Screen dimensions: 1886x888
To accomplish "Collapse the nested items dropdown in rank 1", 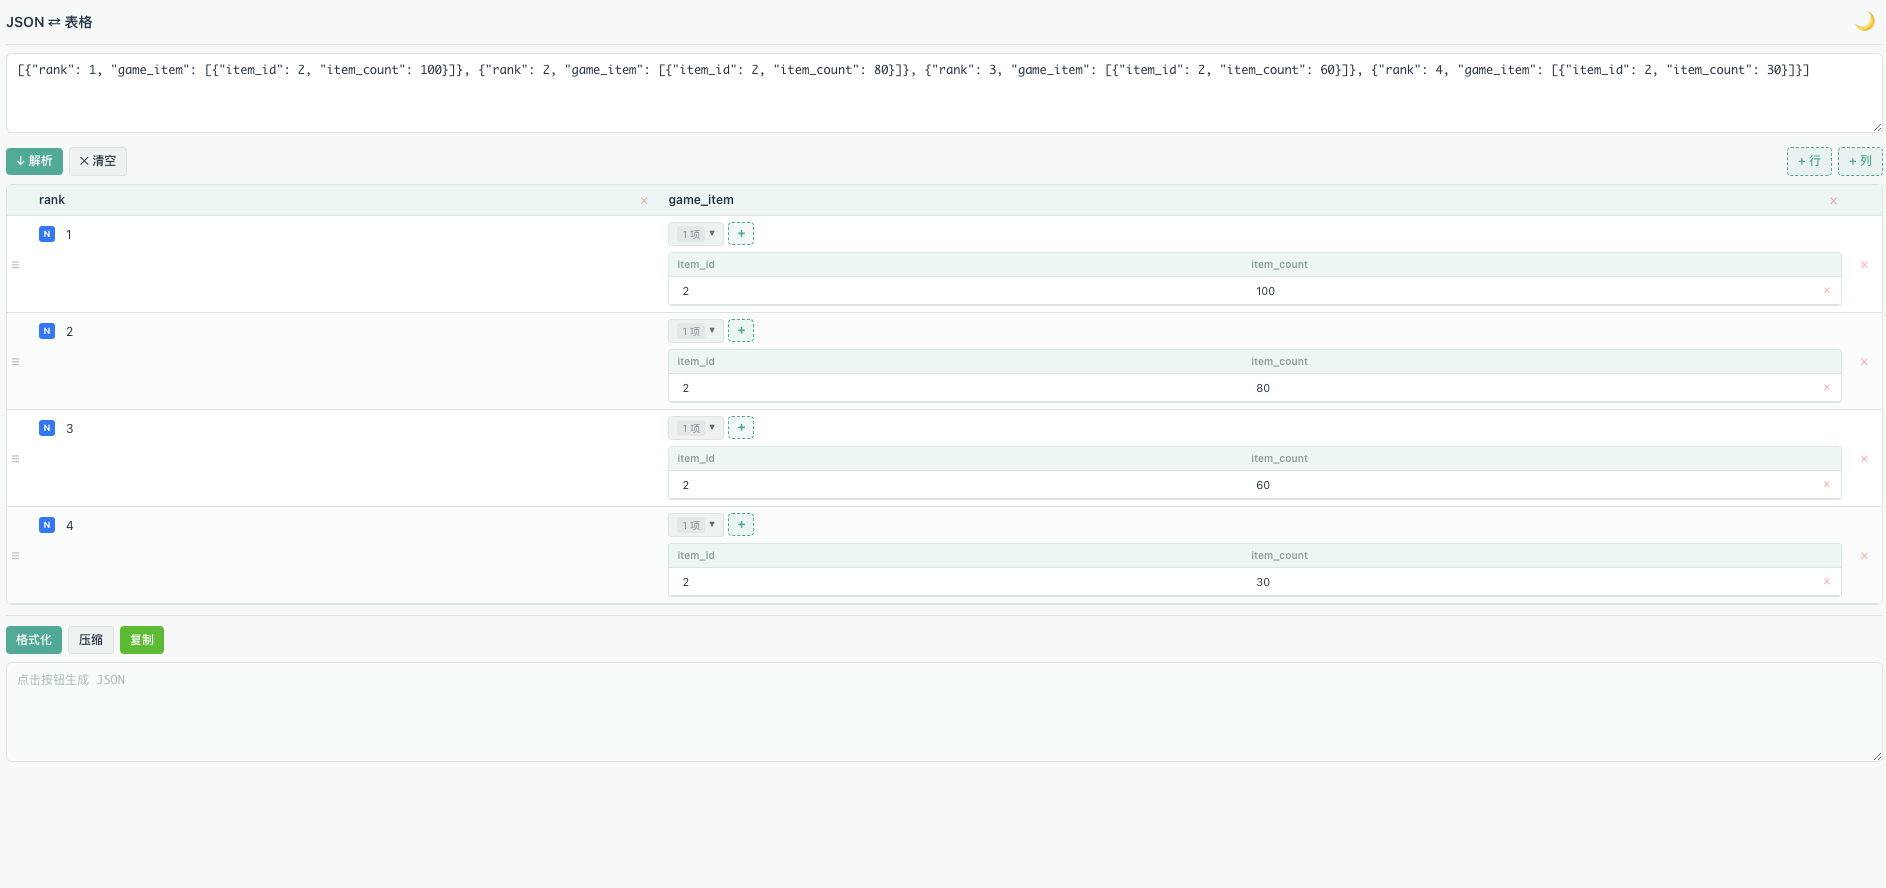I will point(696,234).
